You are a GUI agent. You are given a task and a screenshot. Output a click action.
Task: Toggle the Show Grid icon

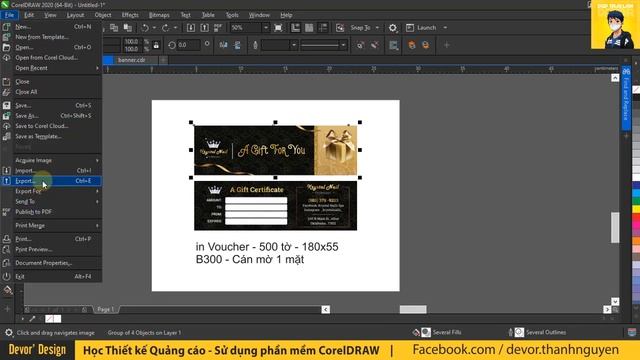309,28
